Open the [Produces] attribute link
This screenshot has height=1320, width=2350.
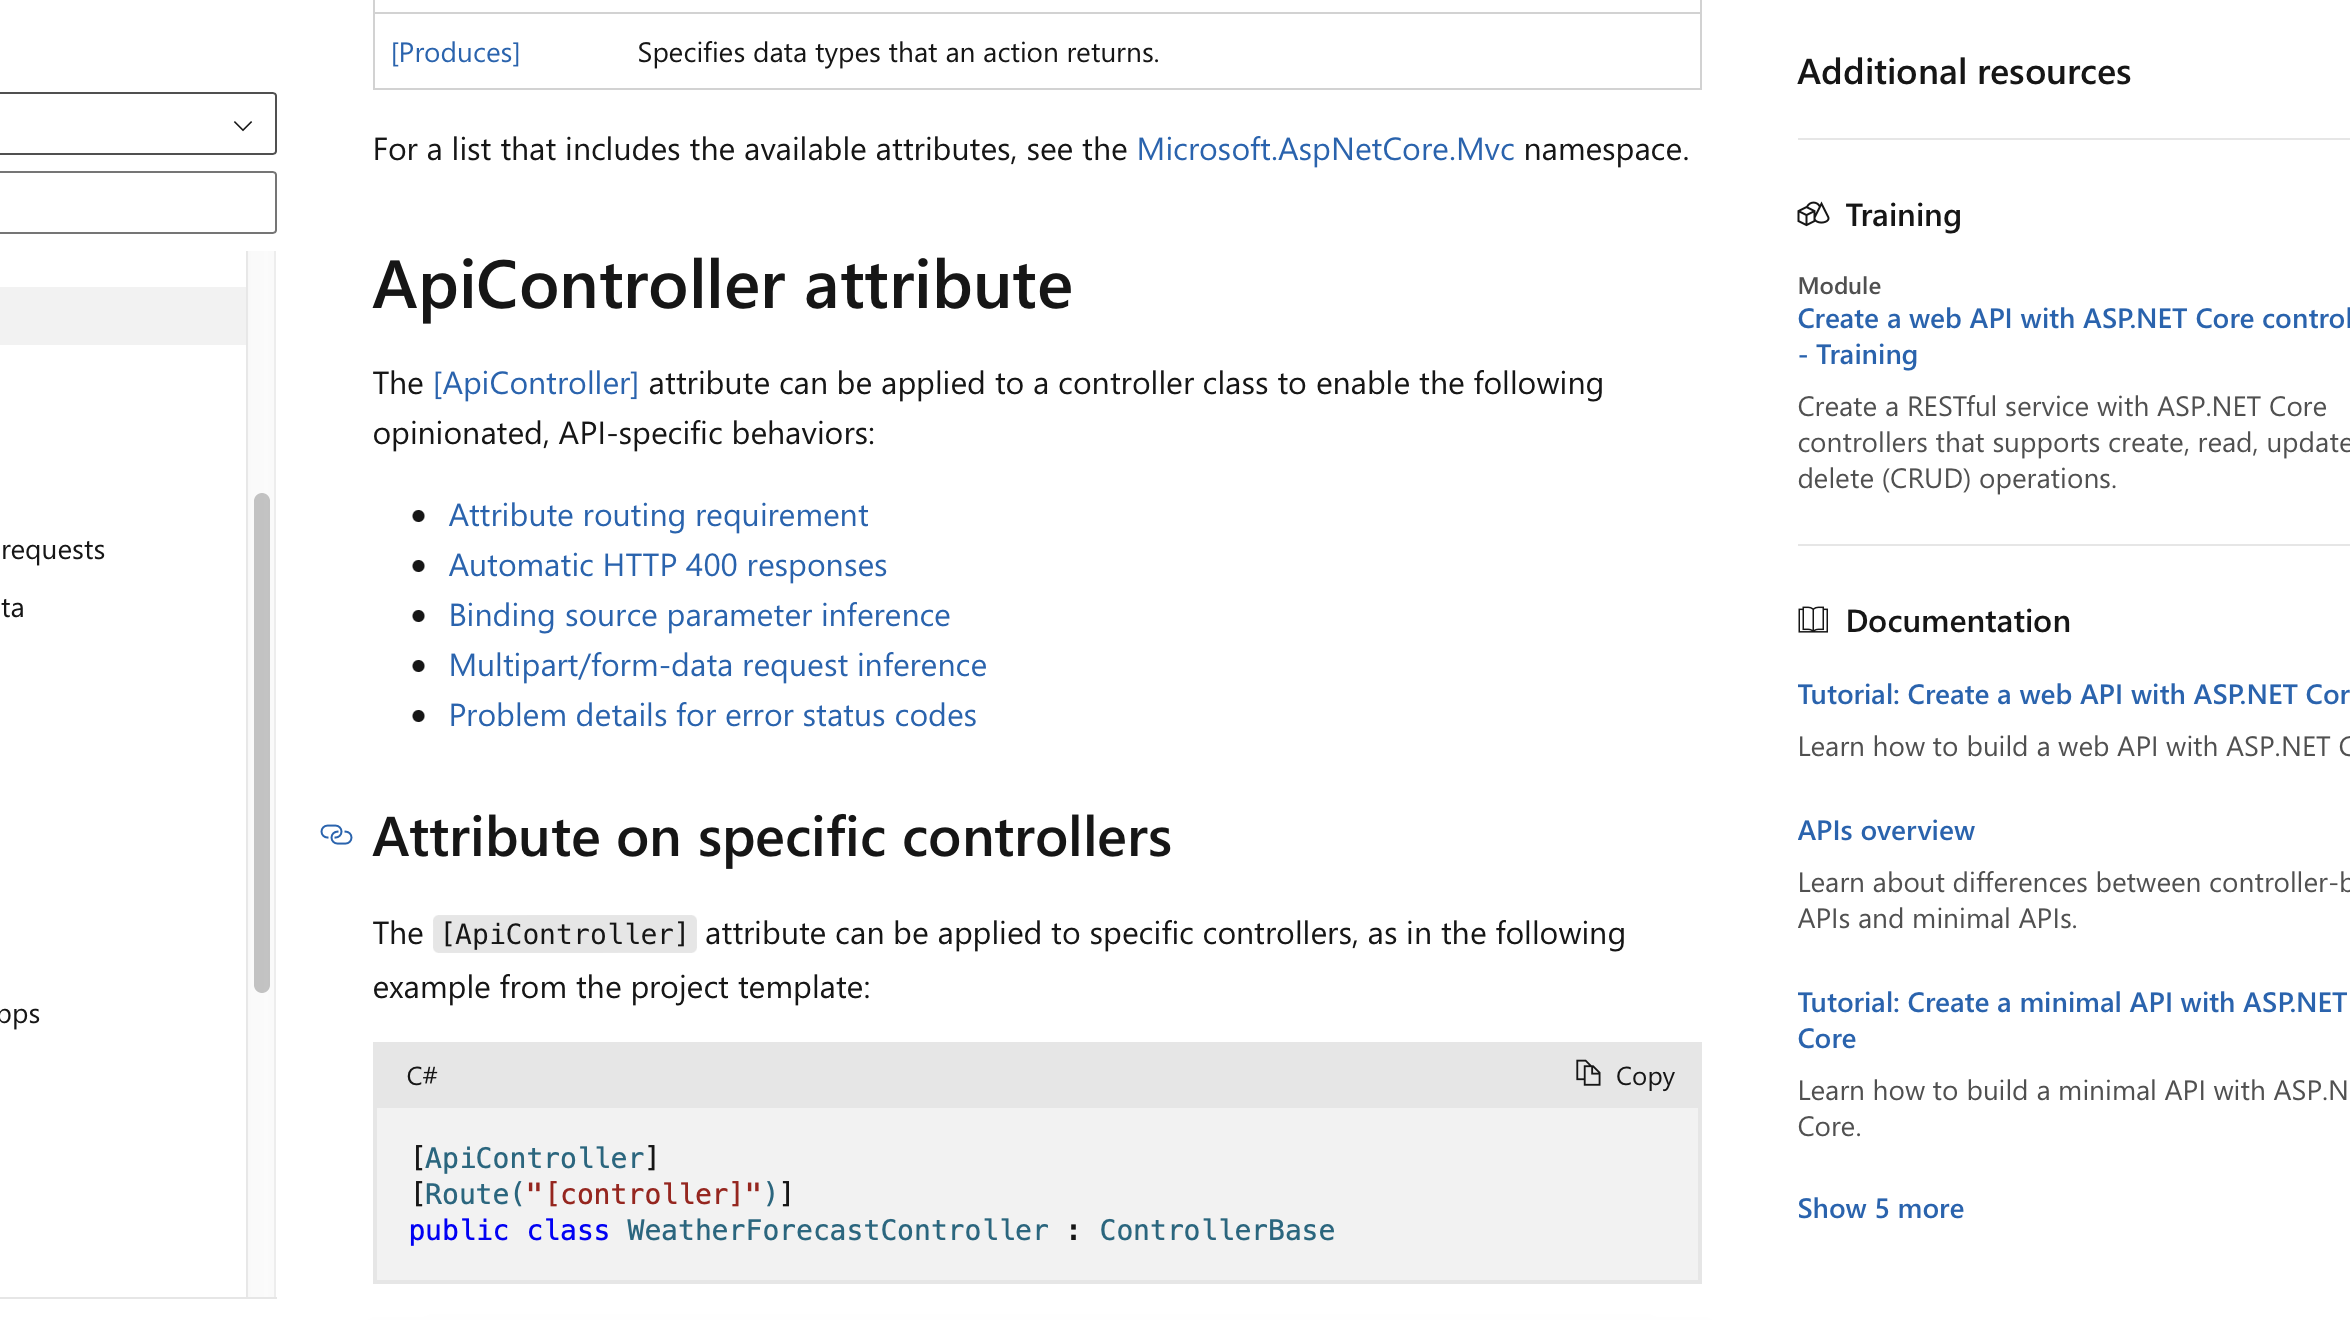click(455, 53)
